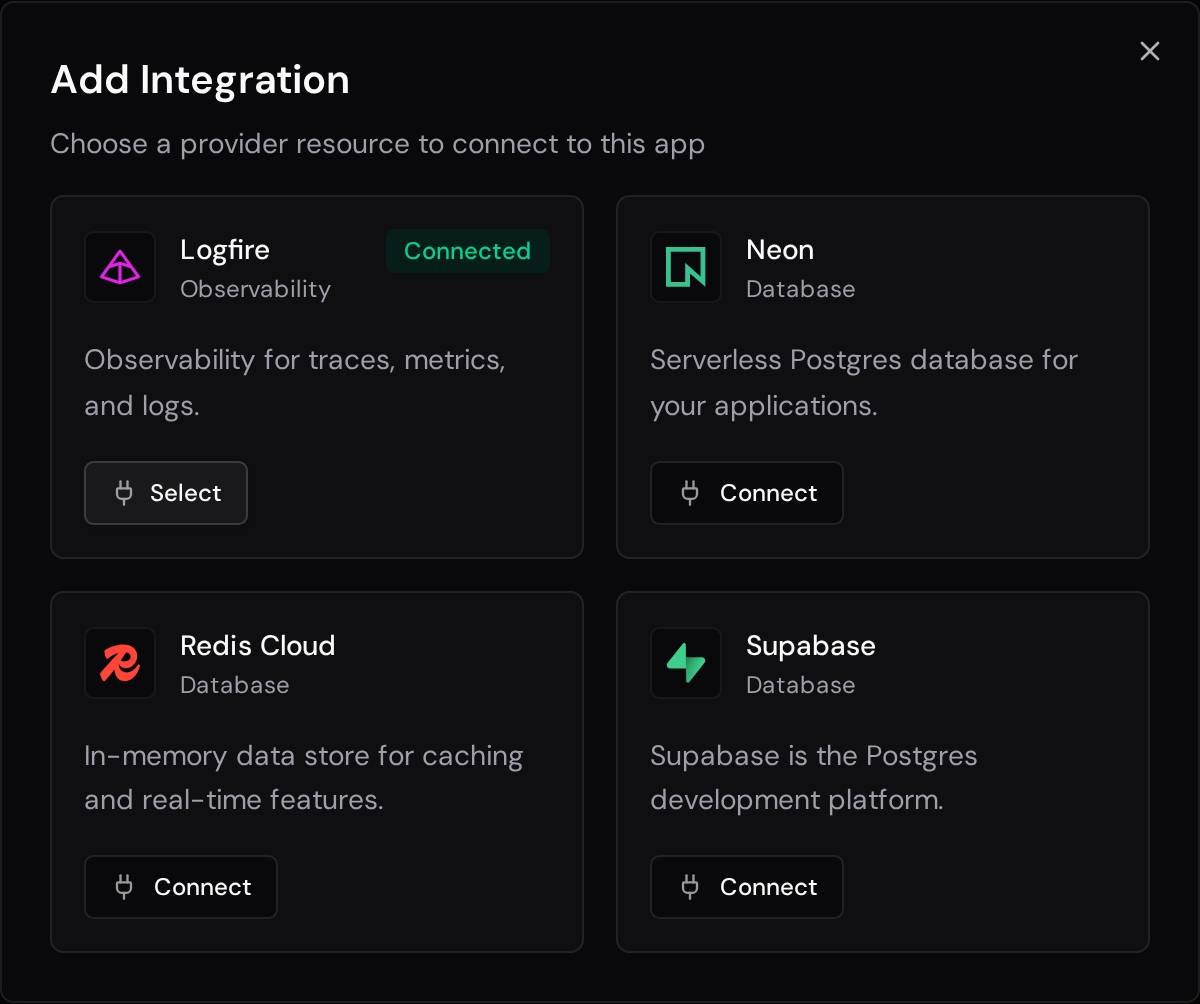Click the Database label under Supabase

tap(801, 685)
